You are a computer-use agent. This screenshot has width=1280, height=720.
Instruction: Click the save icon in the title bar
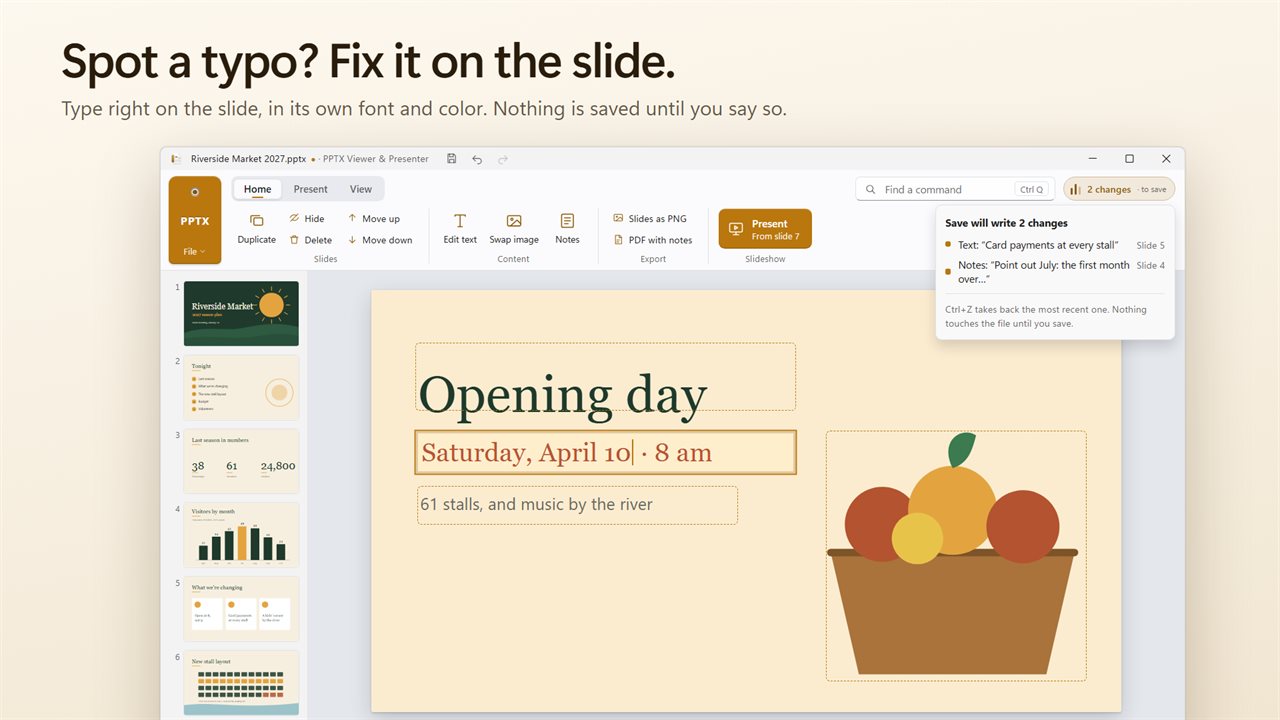452,159
